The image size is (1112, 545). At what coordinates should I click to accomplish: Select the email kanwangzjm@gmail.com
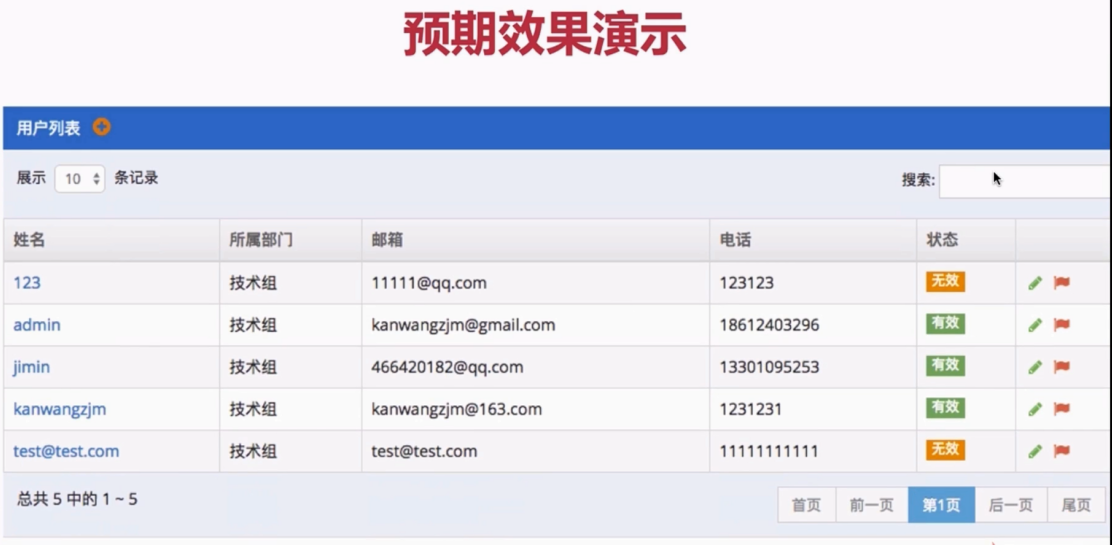coord(463,325)
